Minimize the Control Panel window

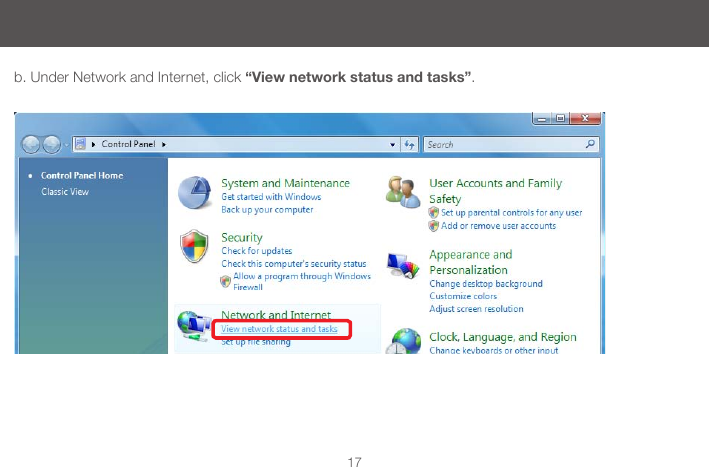point(542,118)
